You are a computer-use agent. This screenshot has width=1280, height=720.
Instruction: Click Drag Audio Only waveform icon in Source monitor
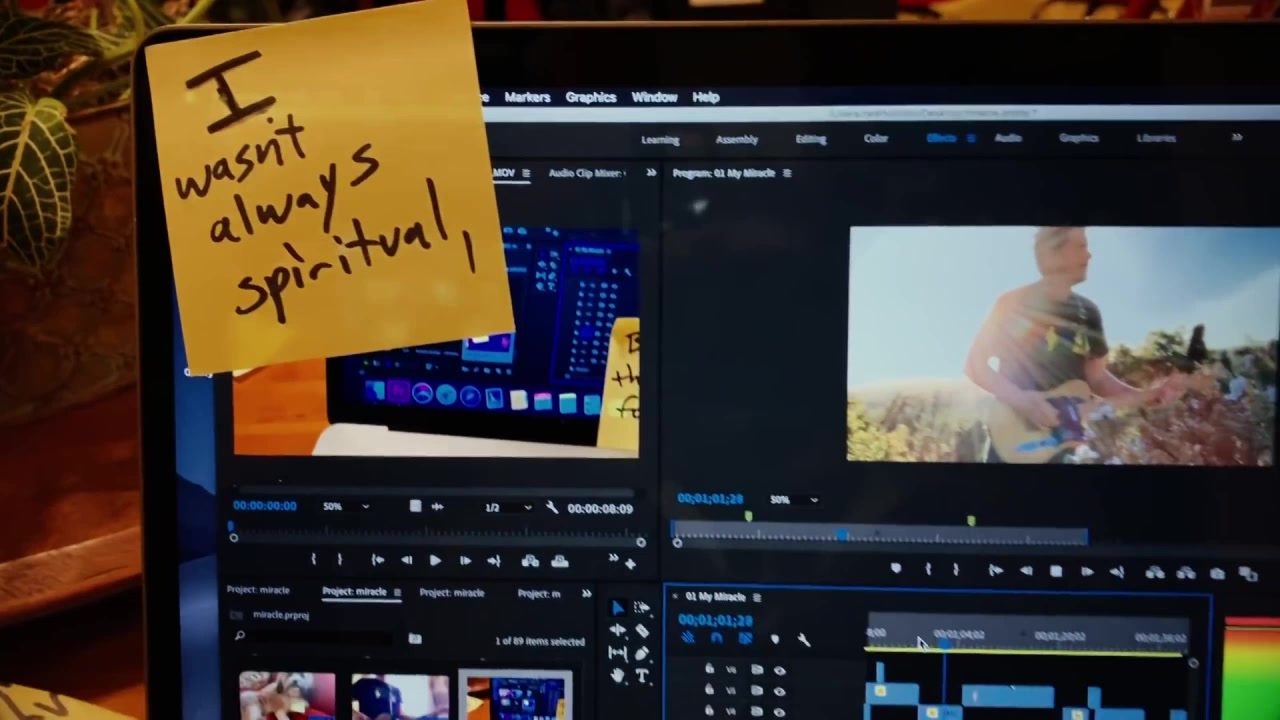pos(437,507)
